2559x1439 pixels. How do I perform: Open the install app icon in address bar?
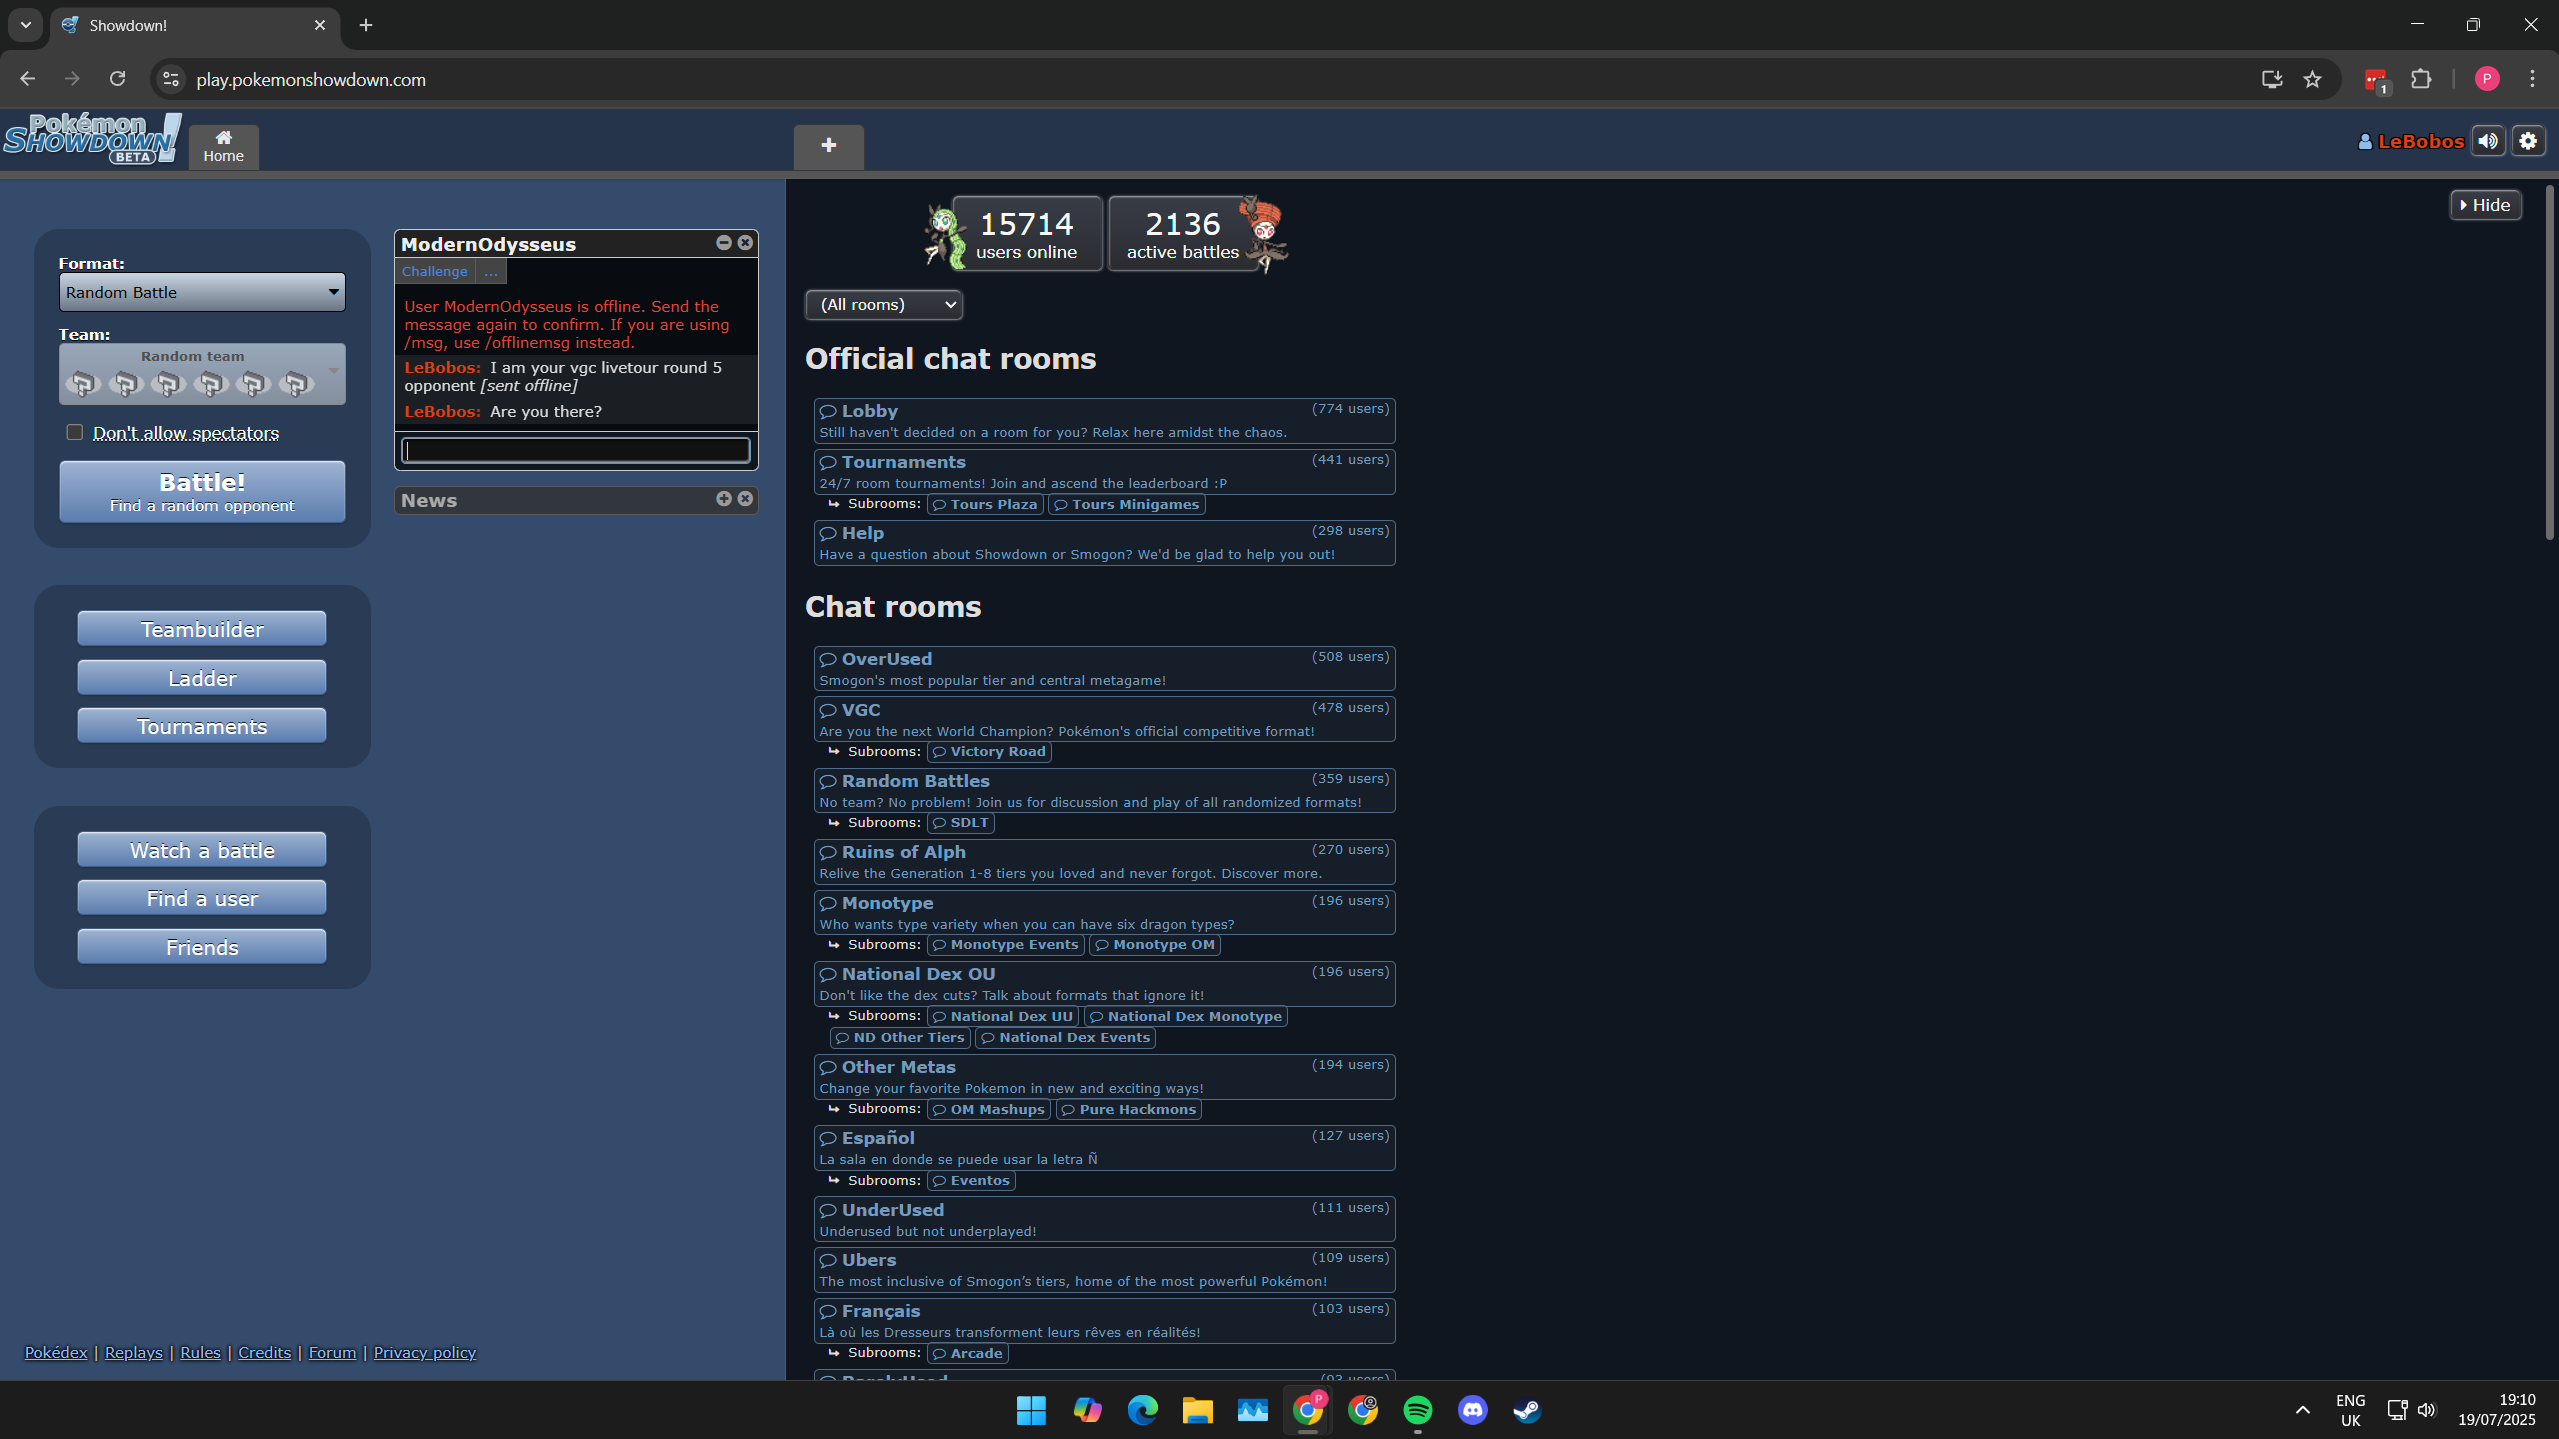2272,79
